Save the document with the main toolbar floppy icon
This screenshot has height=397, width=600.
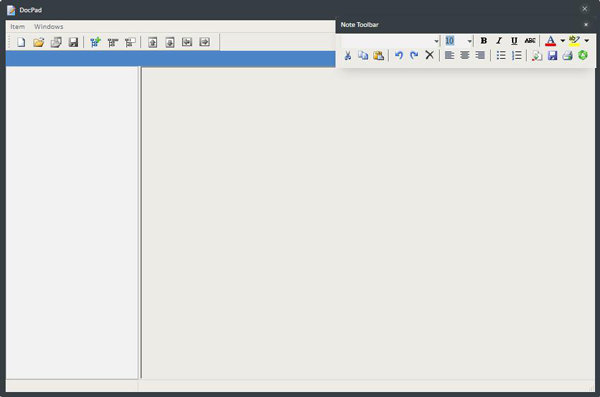click(73, 42)
